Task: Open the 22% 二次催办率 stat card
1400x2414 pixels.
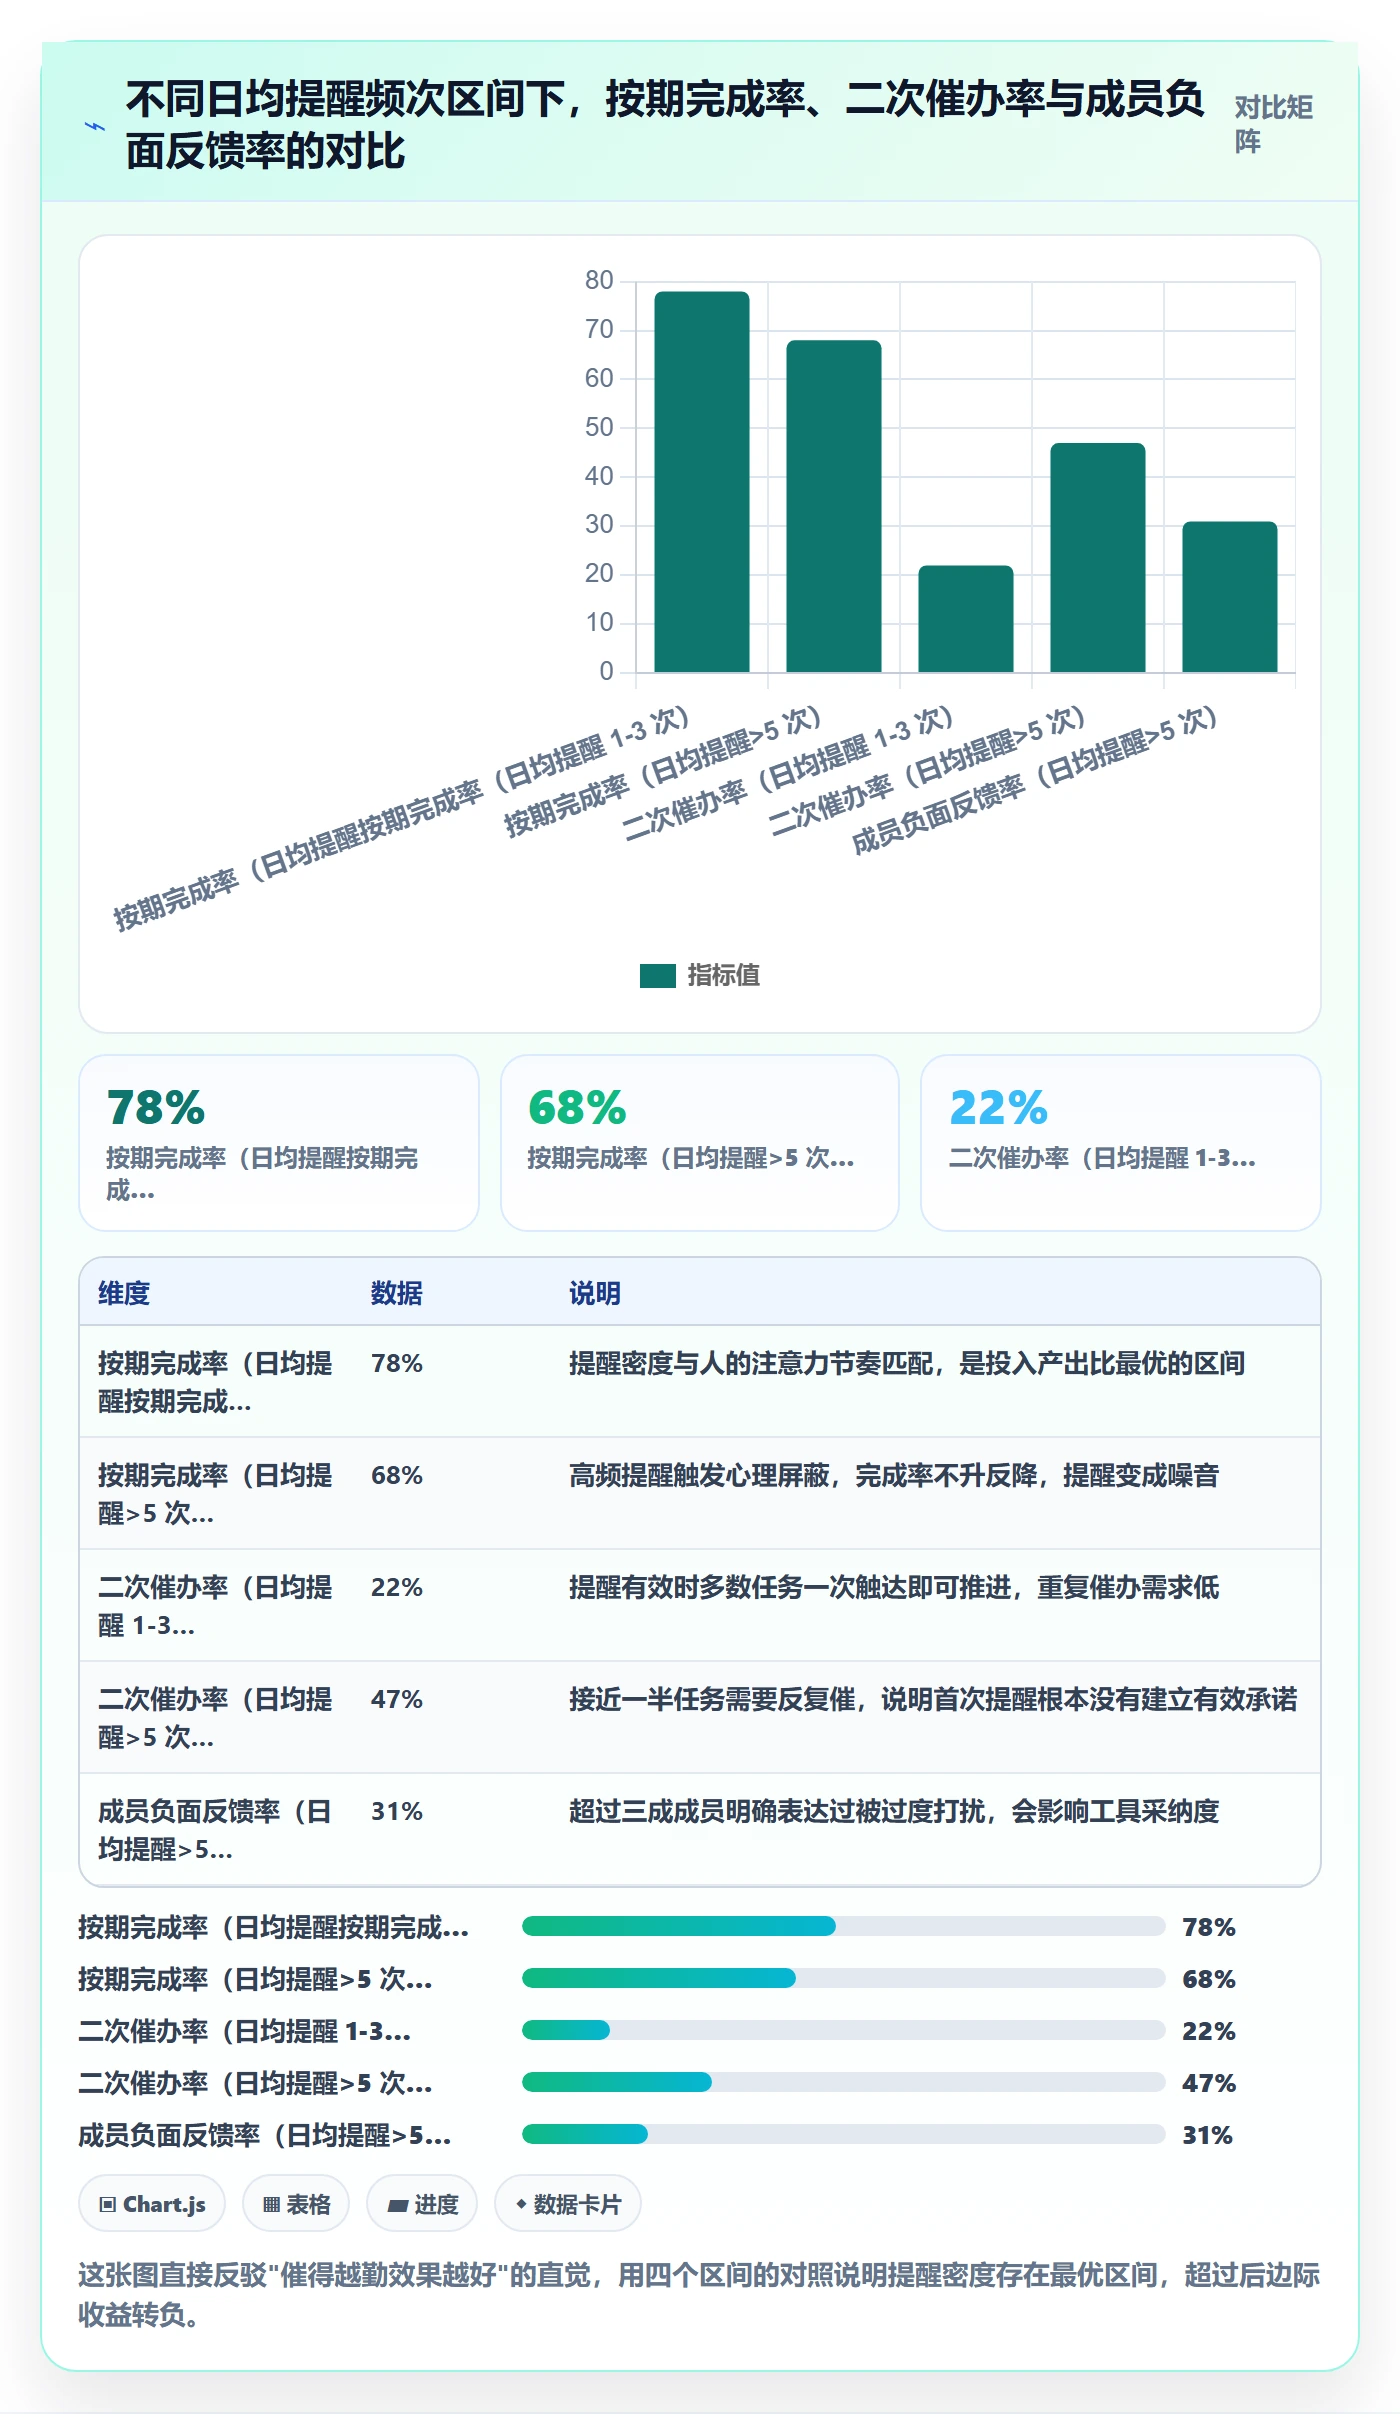Action: pos(1121,1143)
